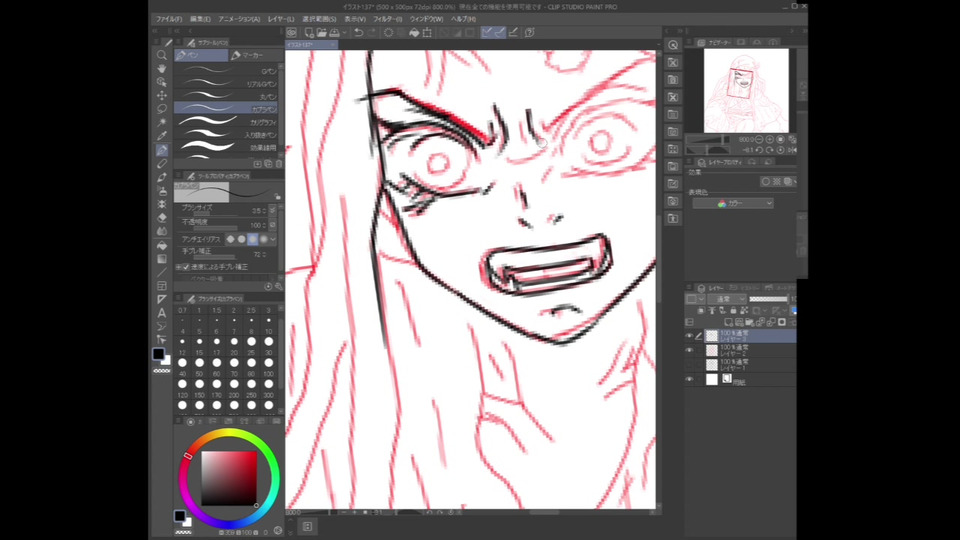Click the top Quick Access panel icon
Screen dimensions: 960x540
[673, 45]
